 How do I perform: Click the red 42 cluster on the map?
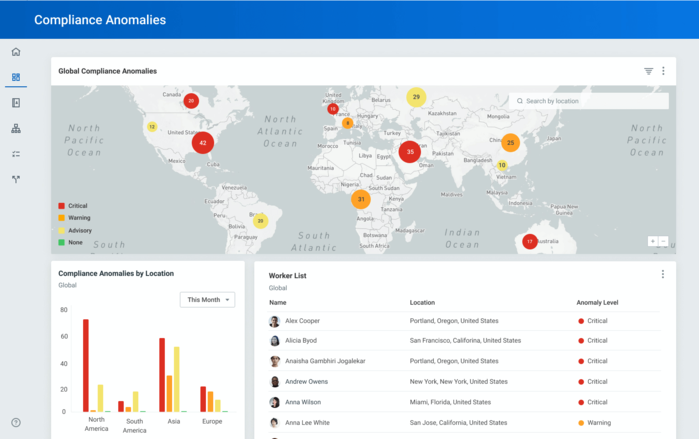pos(203,143)
